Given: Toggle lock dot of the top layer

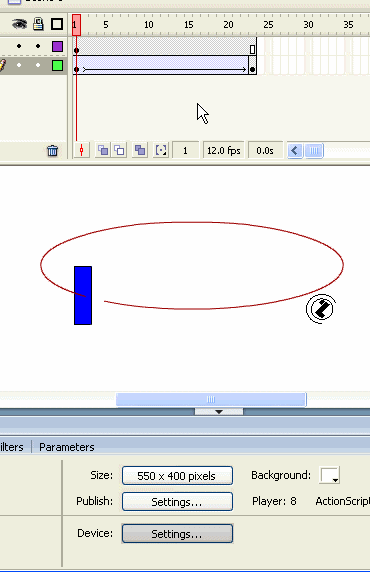Looking at the screenshot, I should (38, 46).
